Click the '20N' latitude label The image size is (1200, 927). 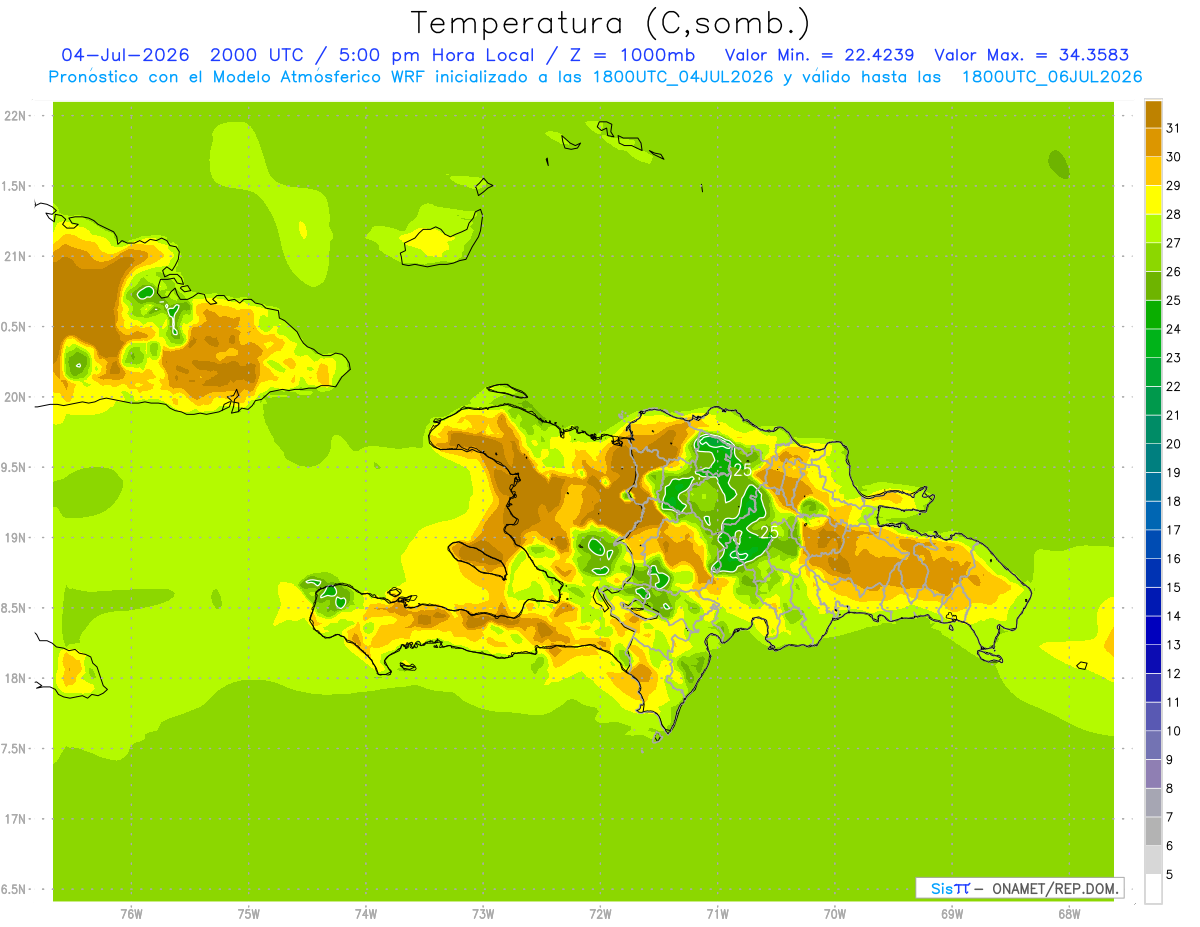point(16,397)
